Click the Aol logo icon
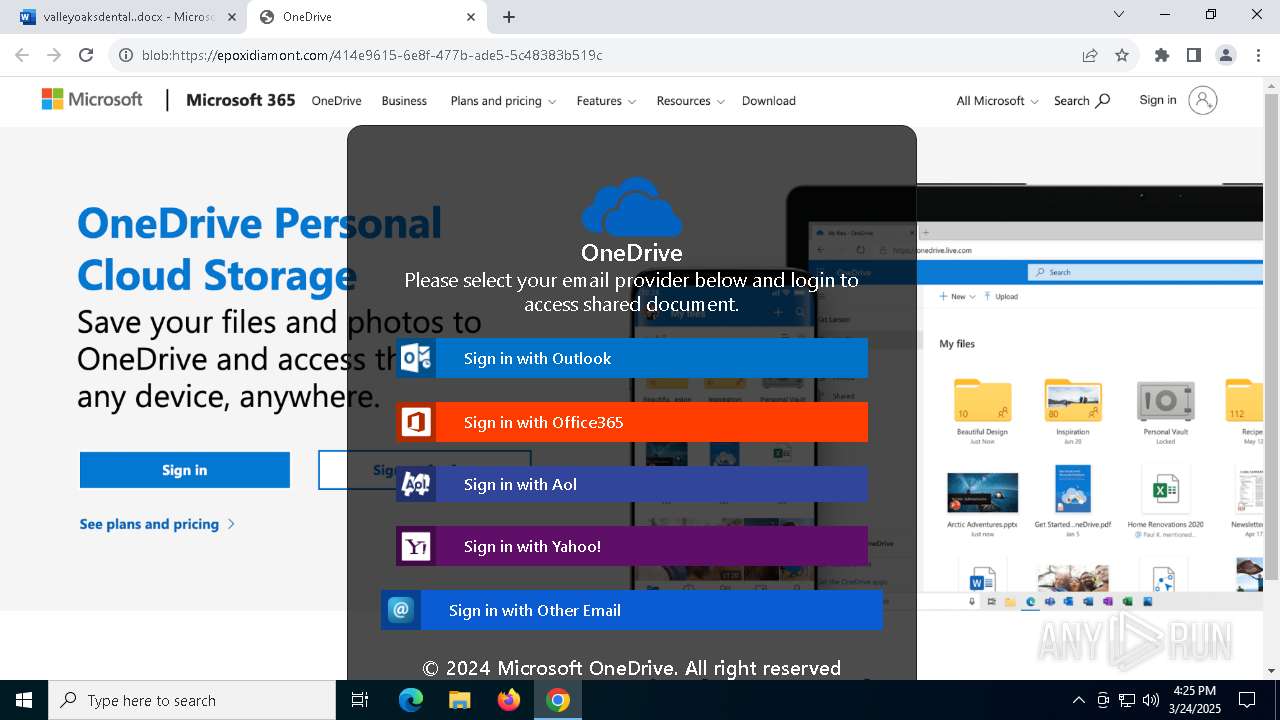Screen dimensions: 1280x720 [416, 484]
